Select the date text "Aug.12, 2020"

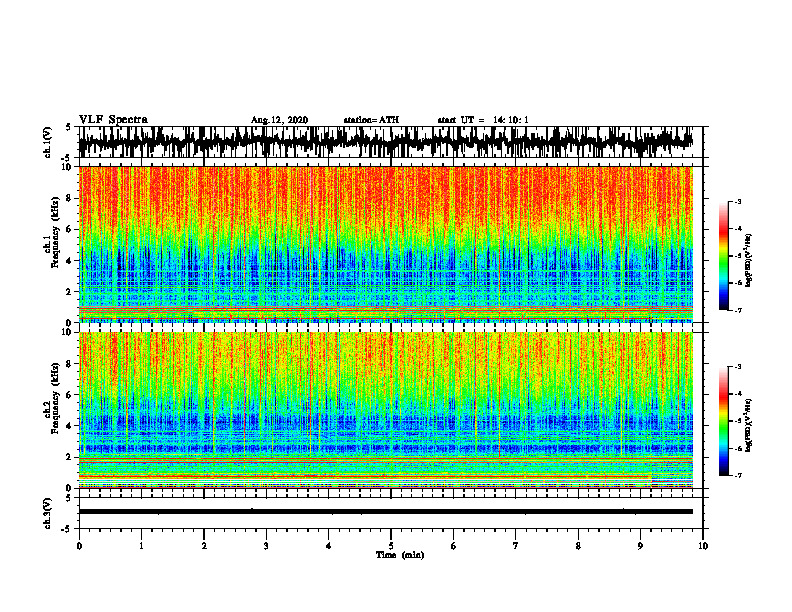pyautogui.click(x=279, y=120)
